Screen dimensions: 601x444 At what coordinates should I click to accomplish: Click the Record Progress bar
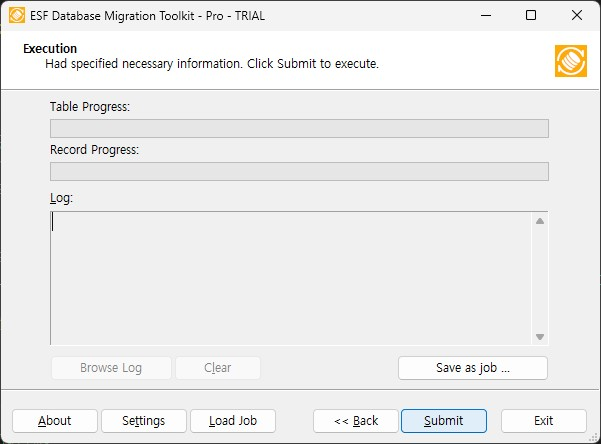coord(299,171)
